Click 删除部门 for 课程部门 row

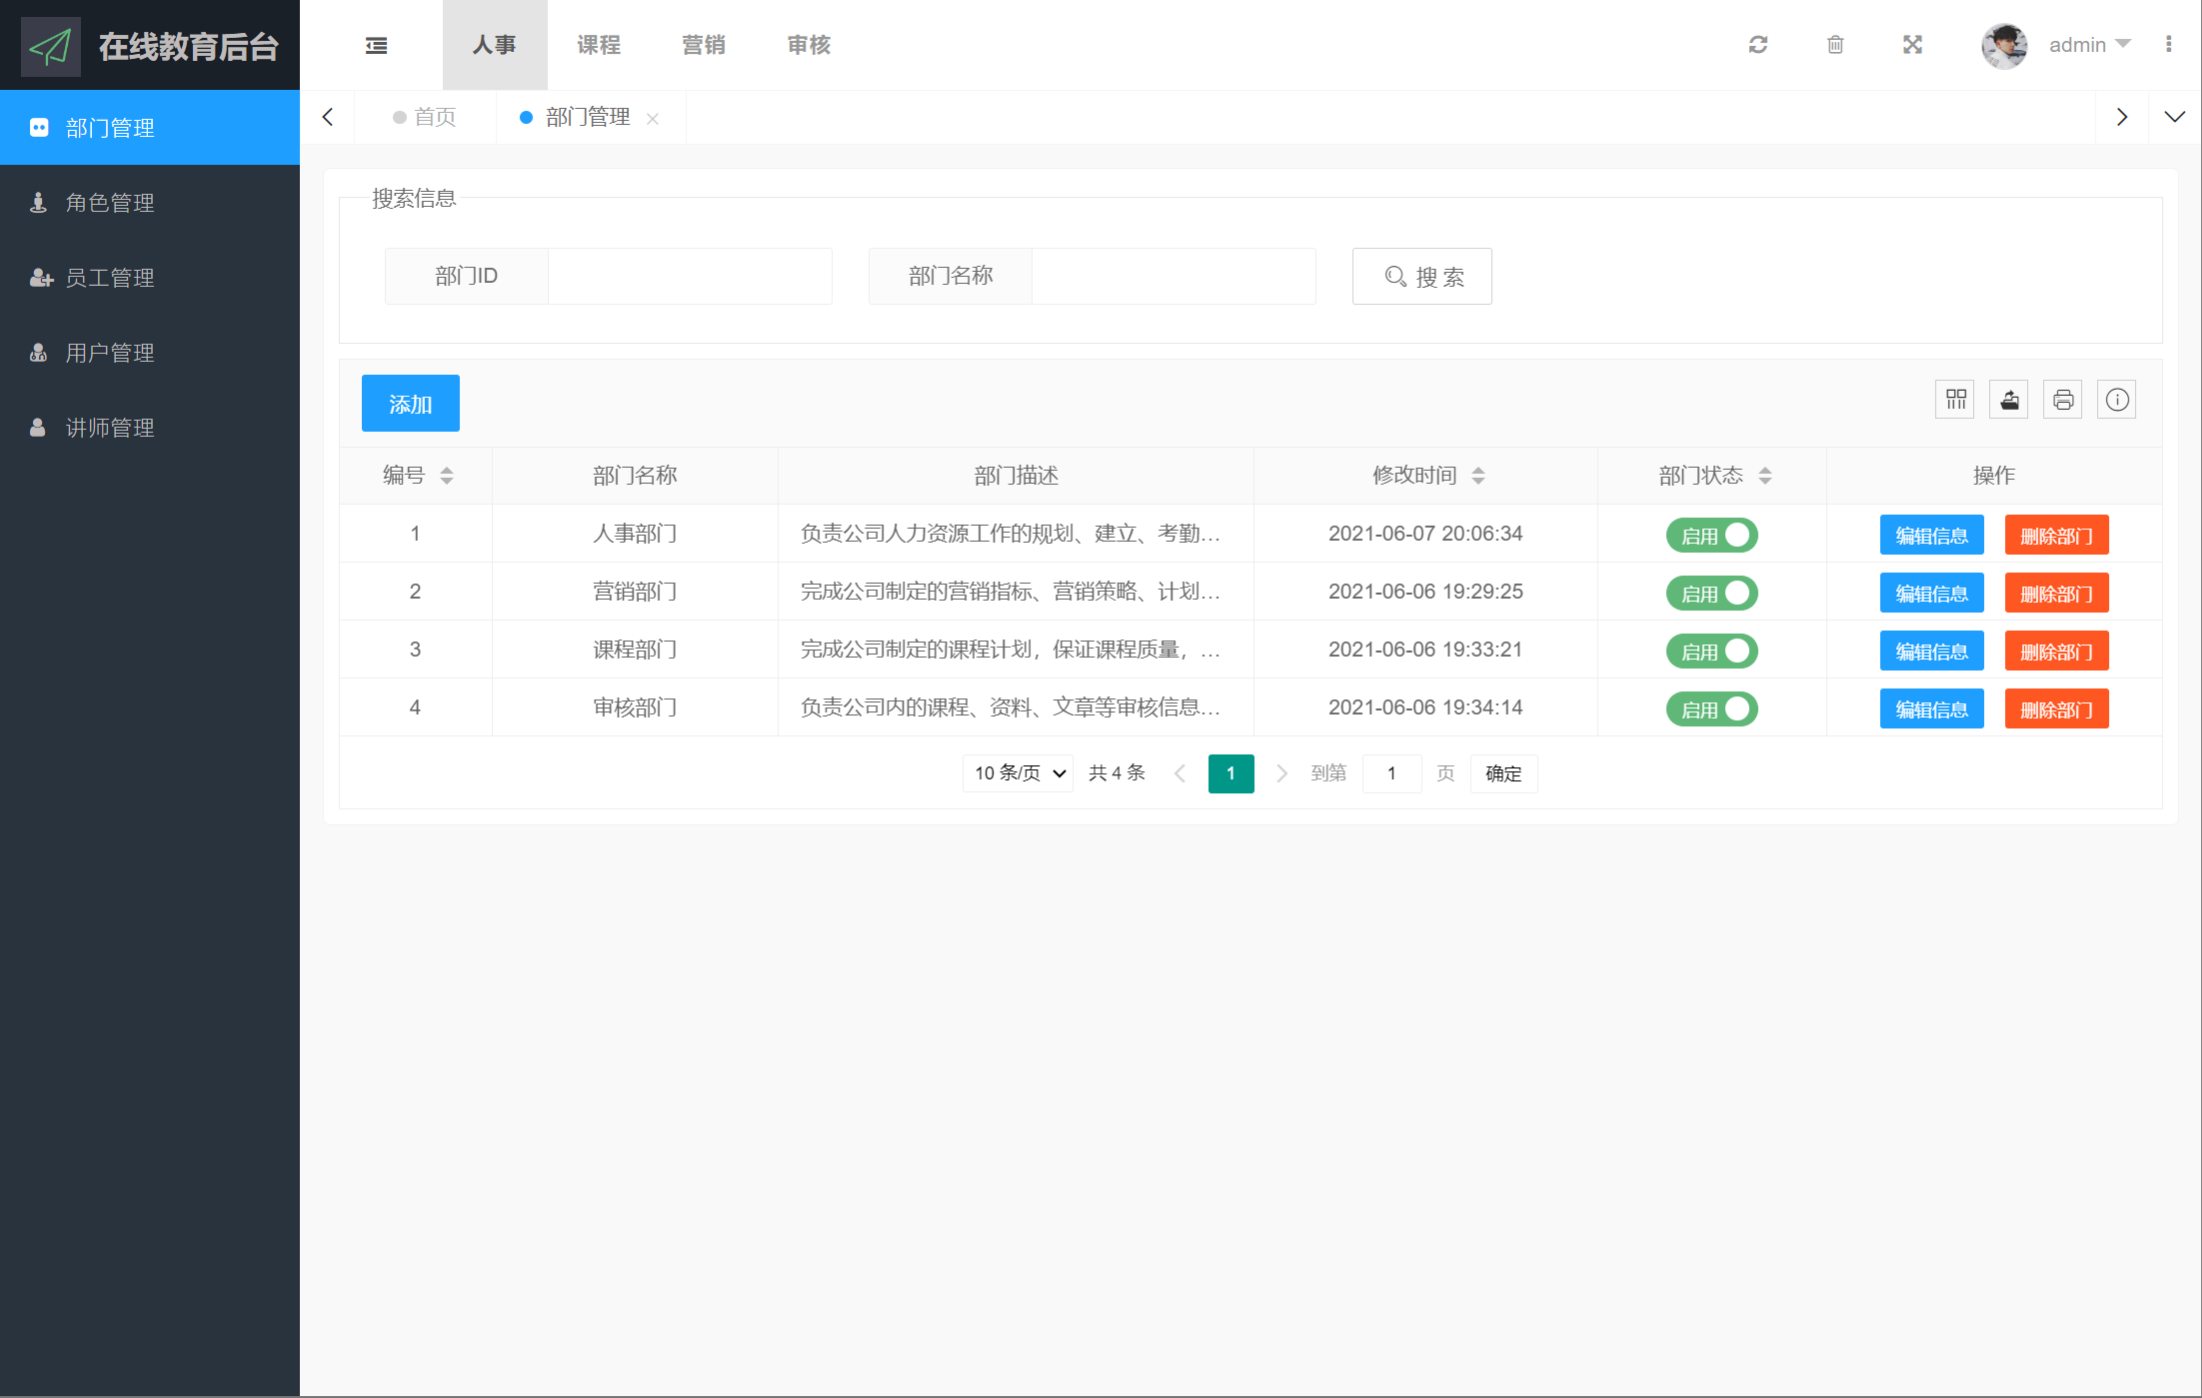(2056, 651)
